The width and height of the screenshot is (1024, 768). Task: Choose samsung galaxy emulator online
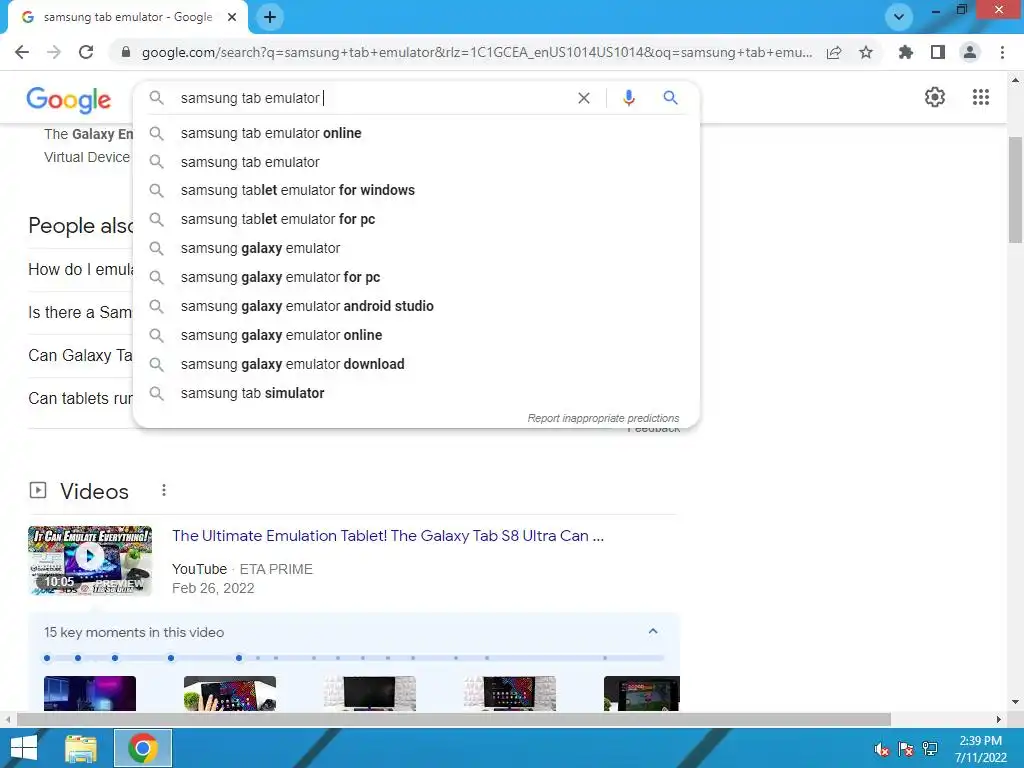click(x=416, y=335)
